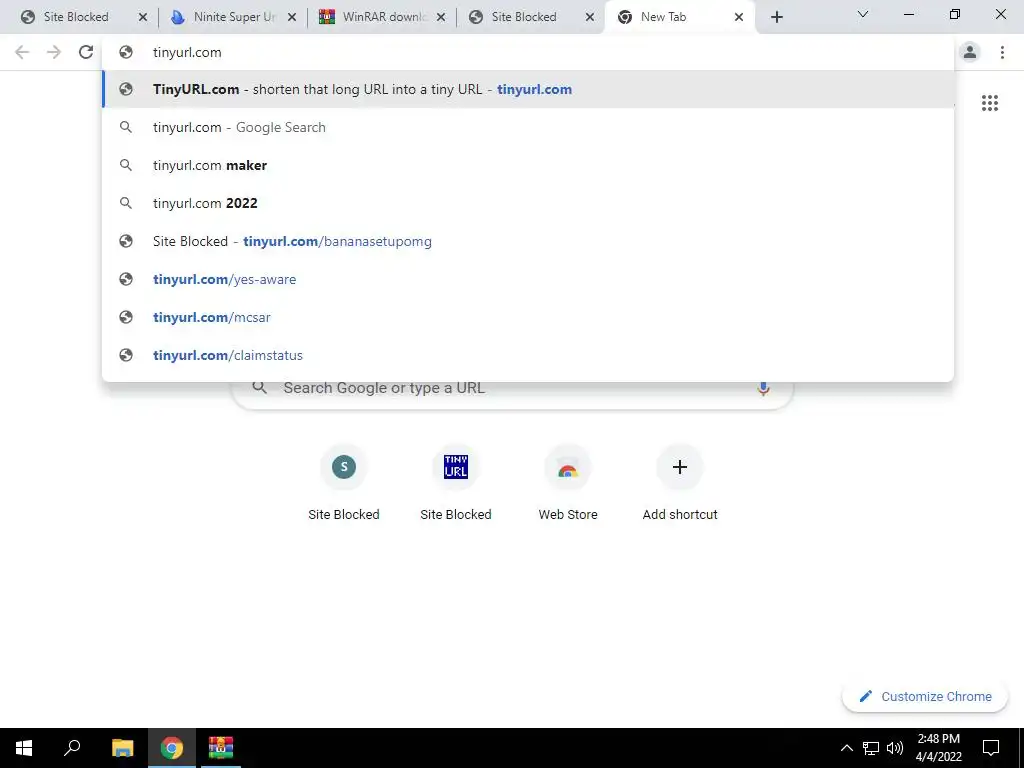Choose the TinyURL.com top suggestion
Image resolution: width=1024 pixels, height=768 pixels.
528,89
